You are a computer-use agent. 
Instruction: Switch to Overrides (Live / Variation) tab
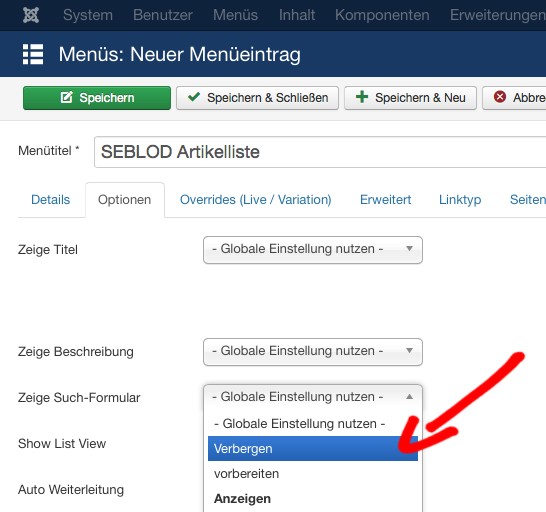256,200
